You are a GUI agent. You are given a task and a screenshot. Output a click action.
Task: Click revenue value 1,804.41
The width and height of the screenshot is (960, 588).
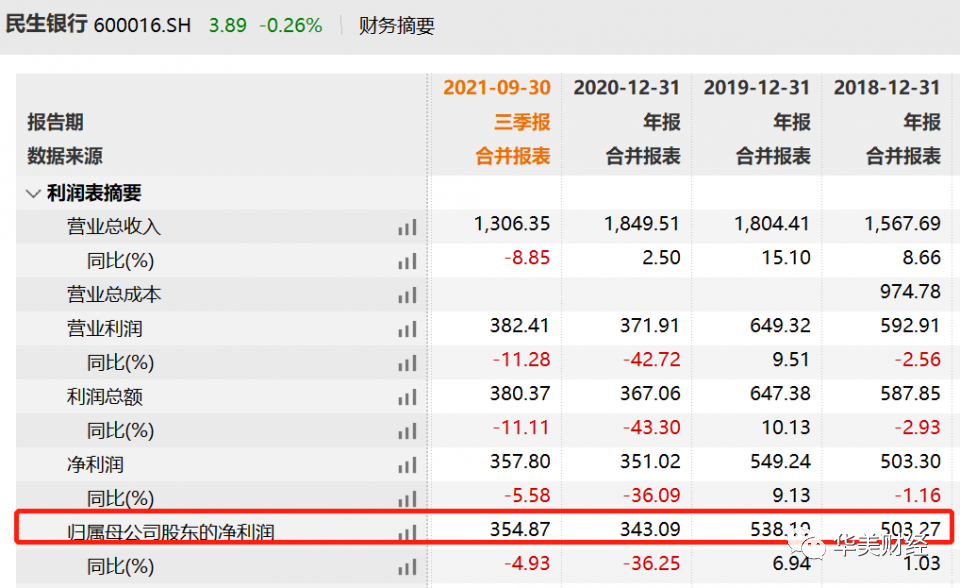[771, 224]
